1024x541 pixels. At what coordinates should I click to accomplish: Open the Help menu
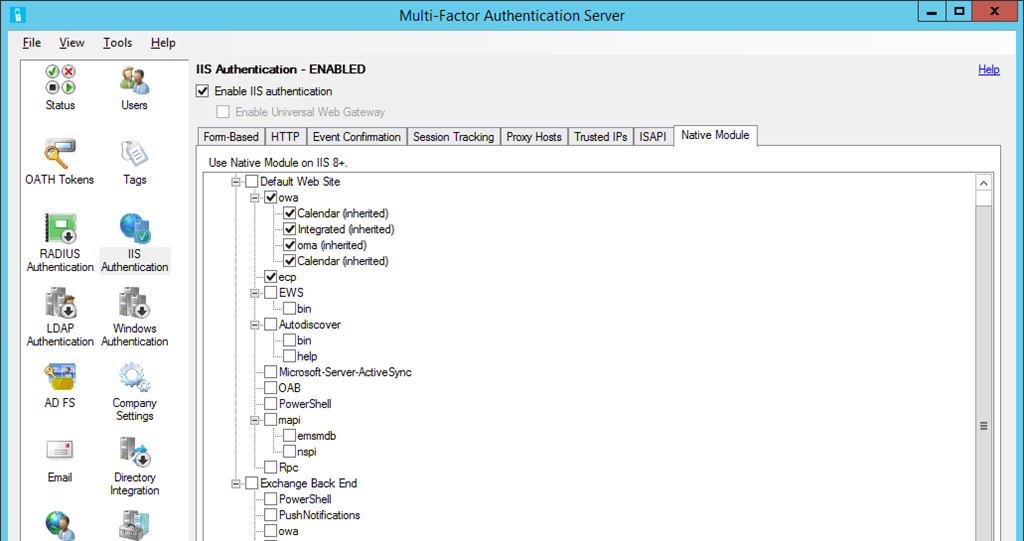pyautogui.click(x=163, y=42)
